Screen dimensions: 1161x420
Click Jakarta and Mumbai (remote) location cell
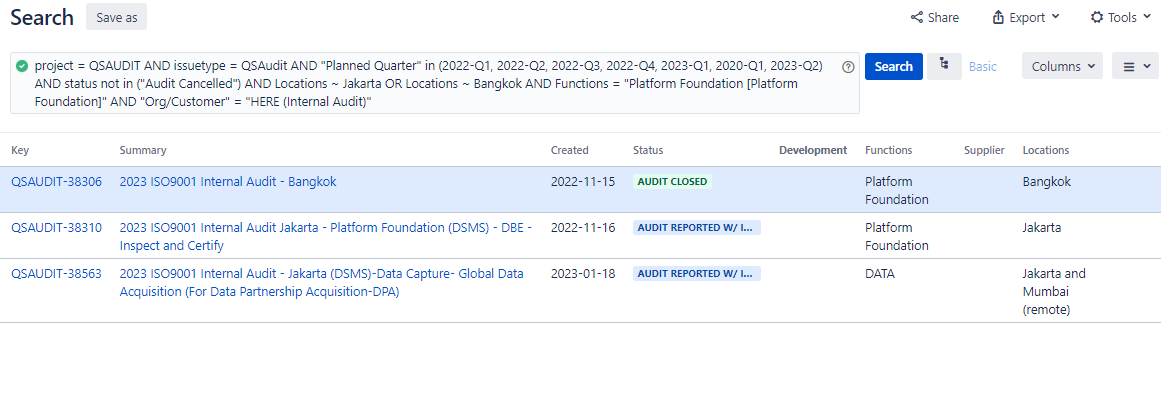(1054, 291)
